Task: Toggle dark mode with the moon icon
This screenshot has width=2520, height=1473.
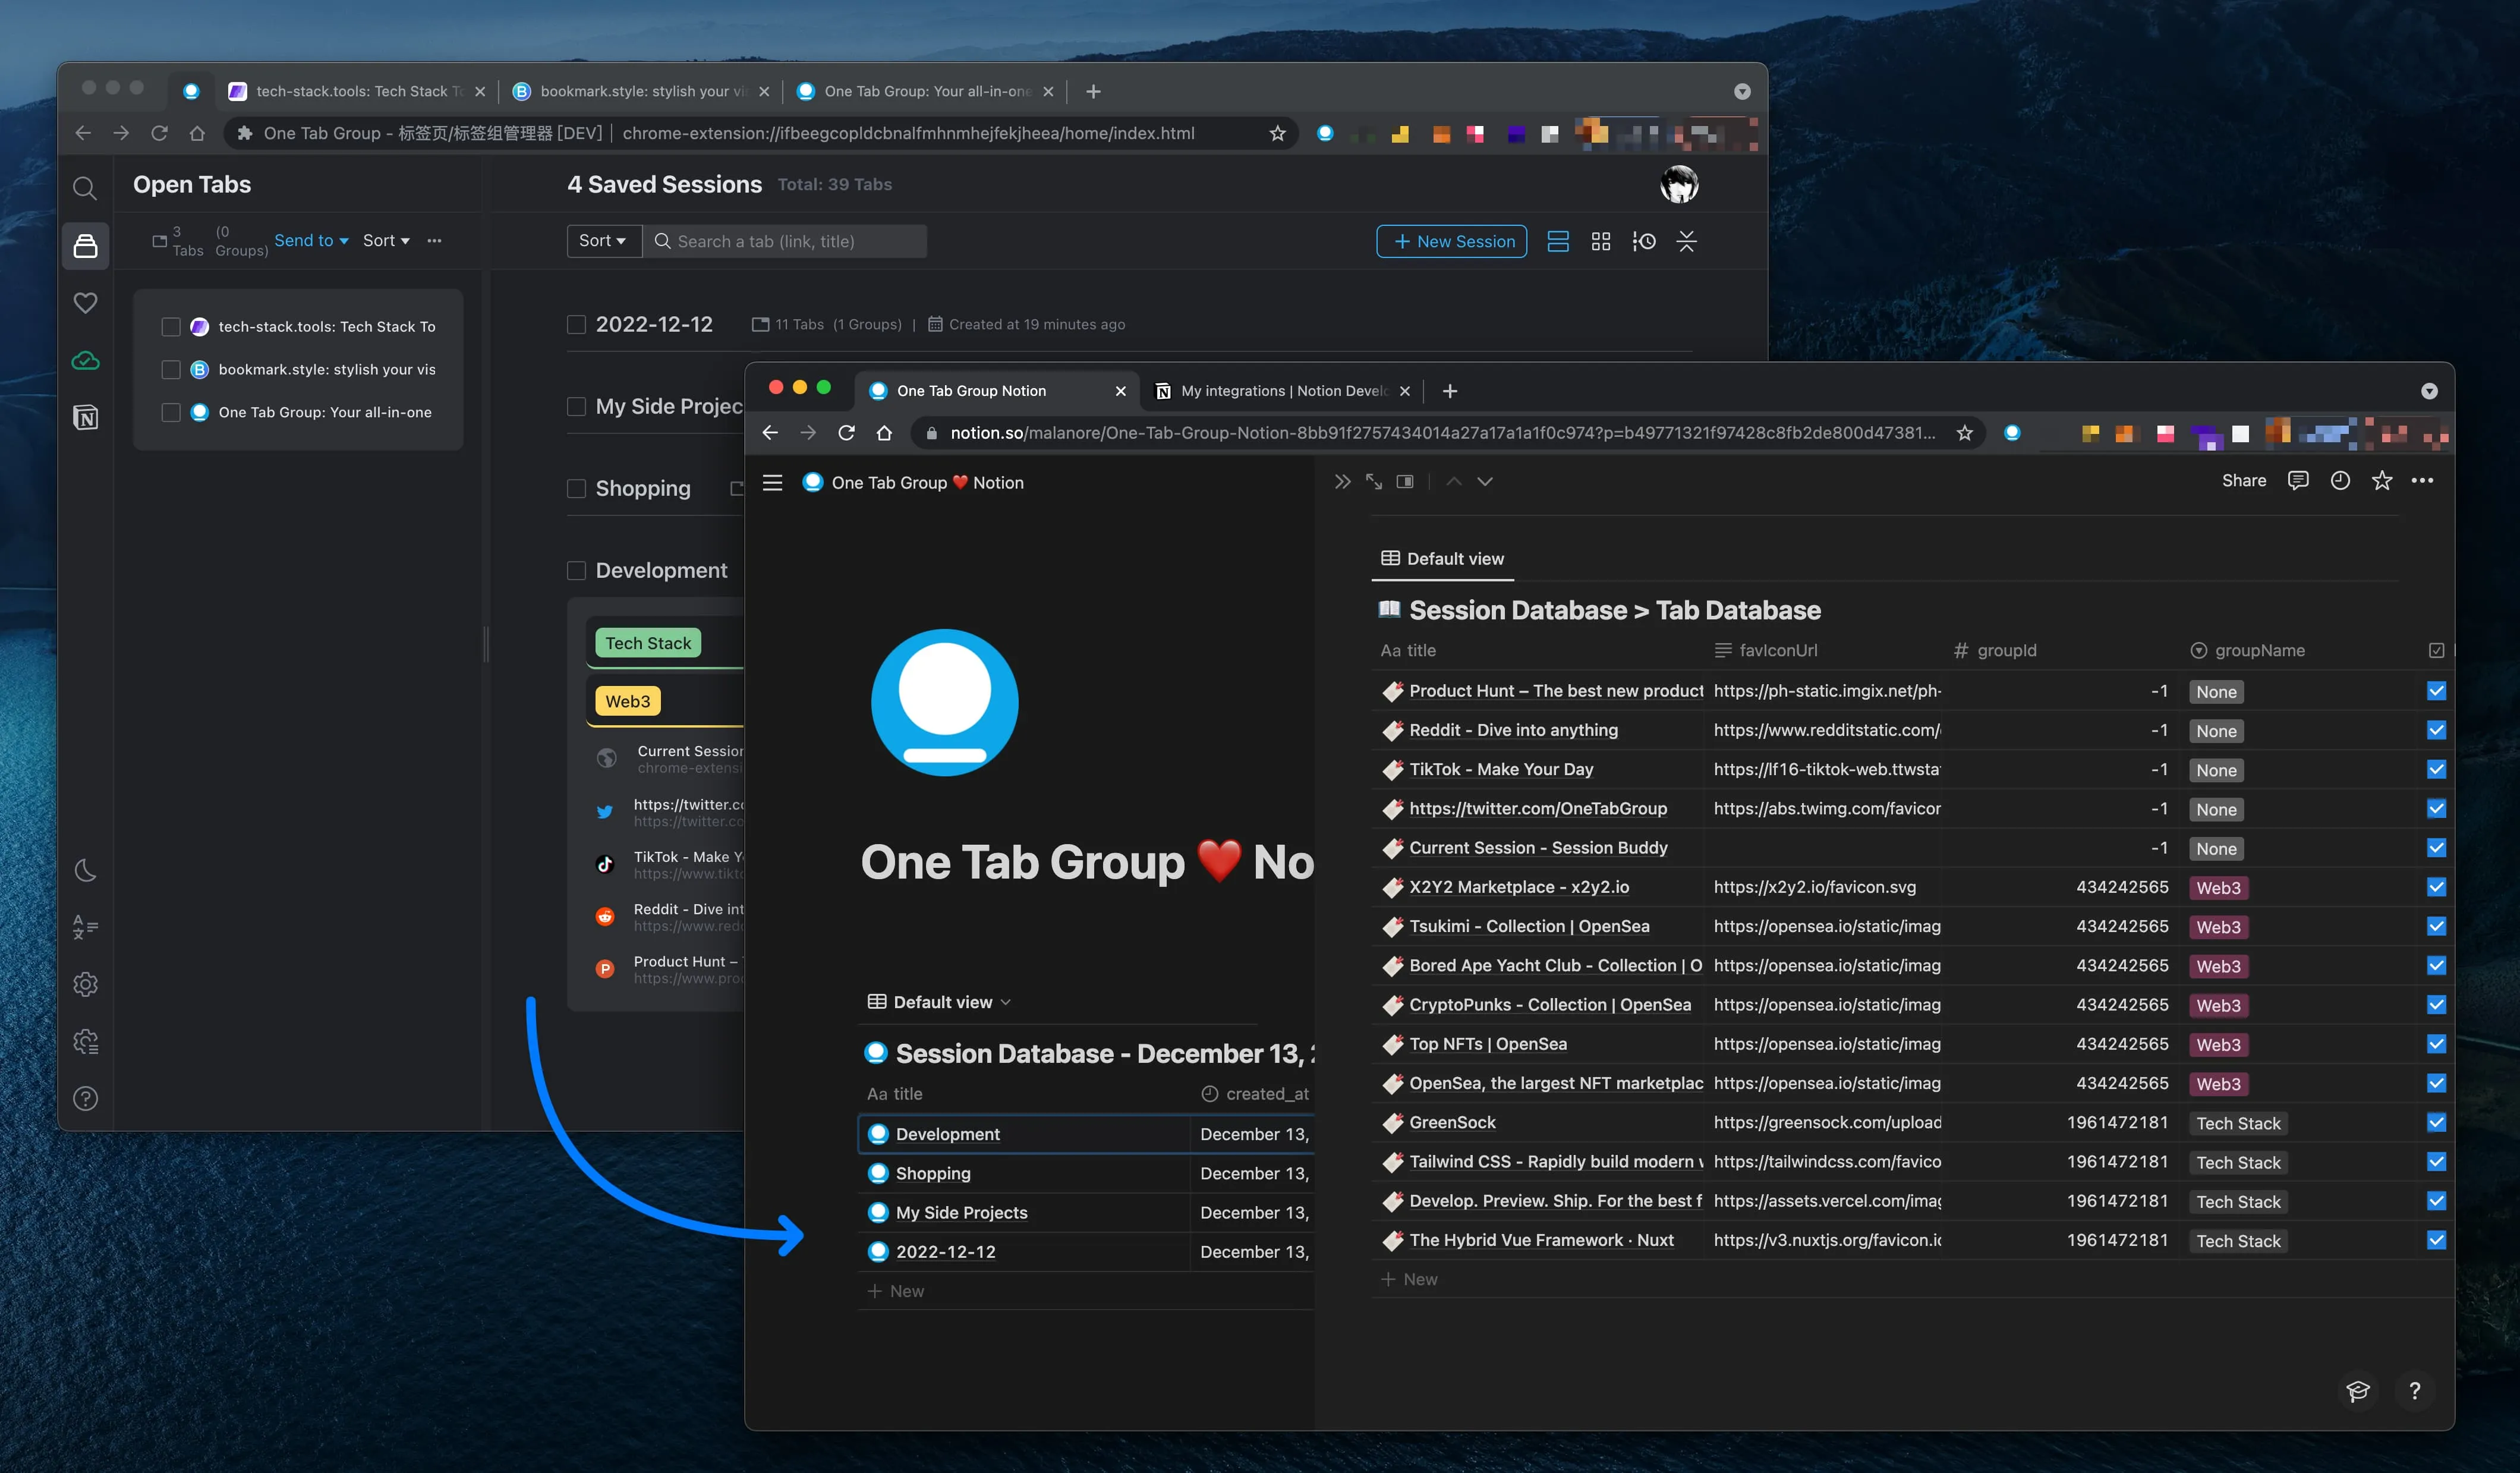Action: pos(85,870)
